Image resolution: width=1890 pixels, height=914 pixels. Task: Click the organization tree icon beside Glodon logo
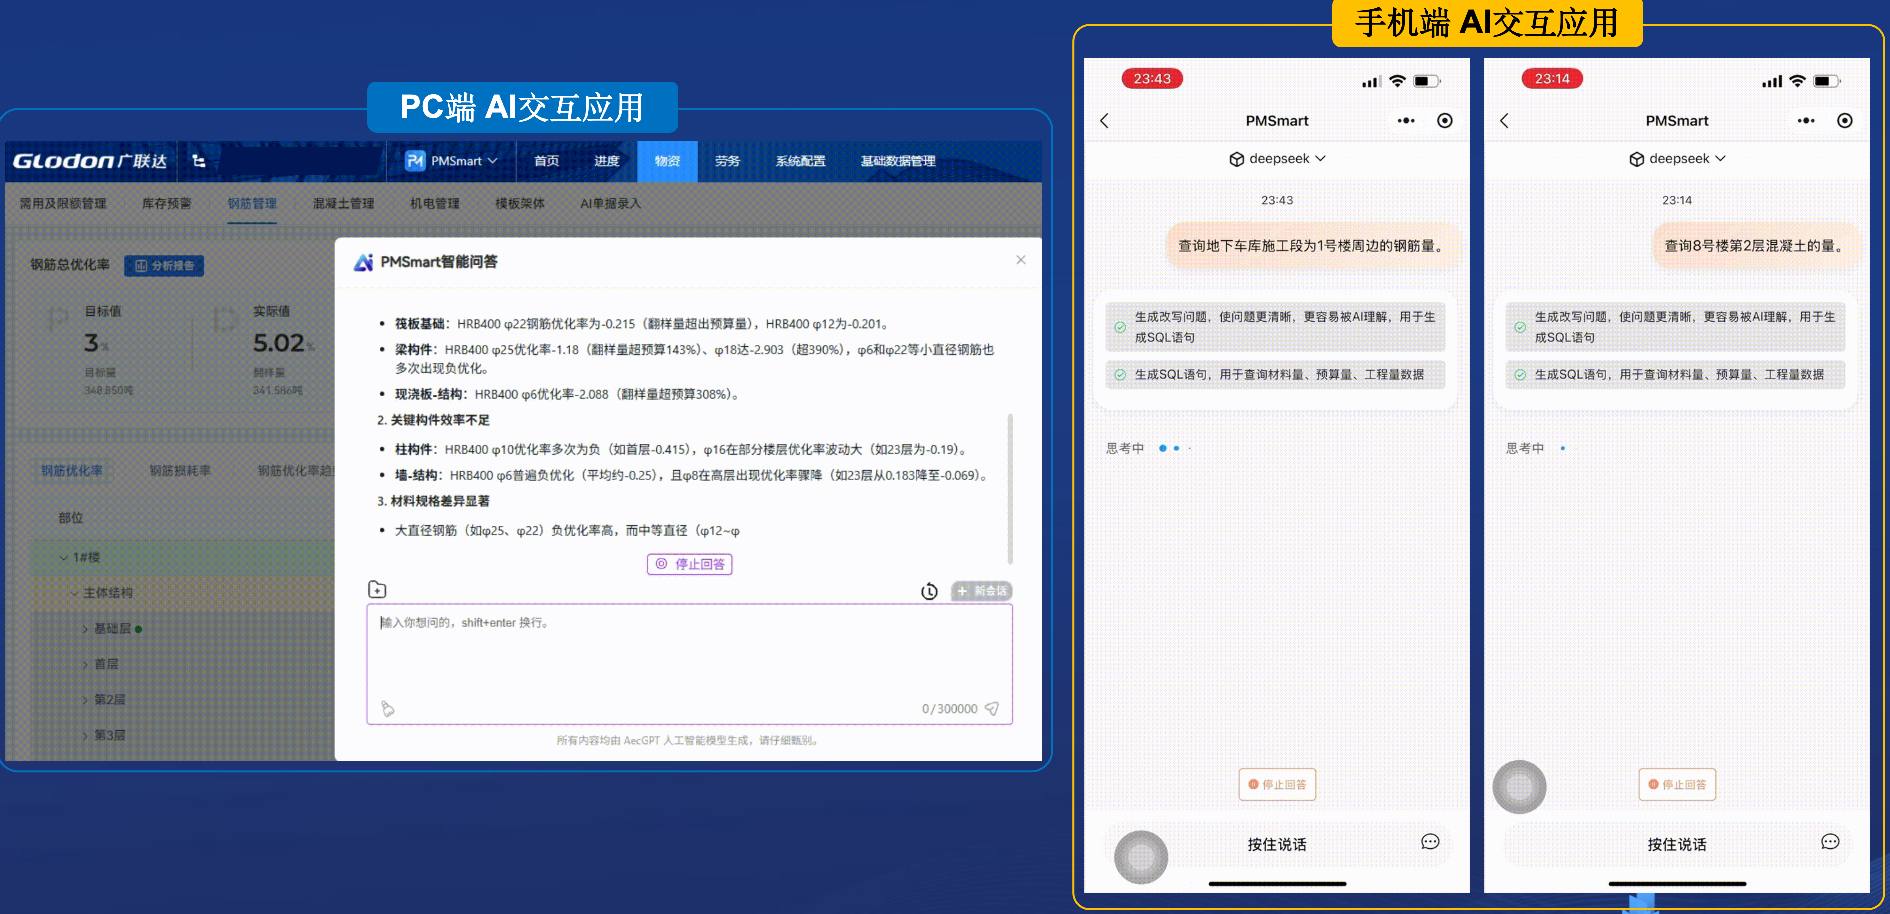199,161
